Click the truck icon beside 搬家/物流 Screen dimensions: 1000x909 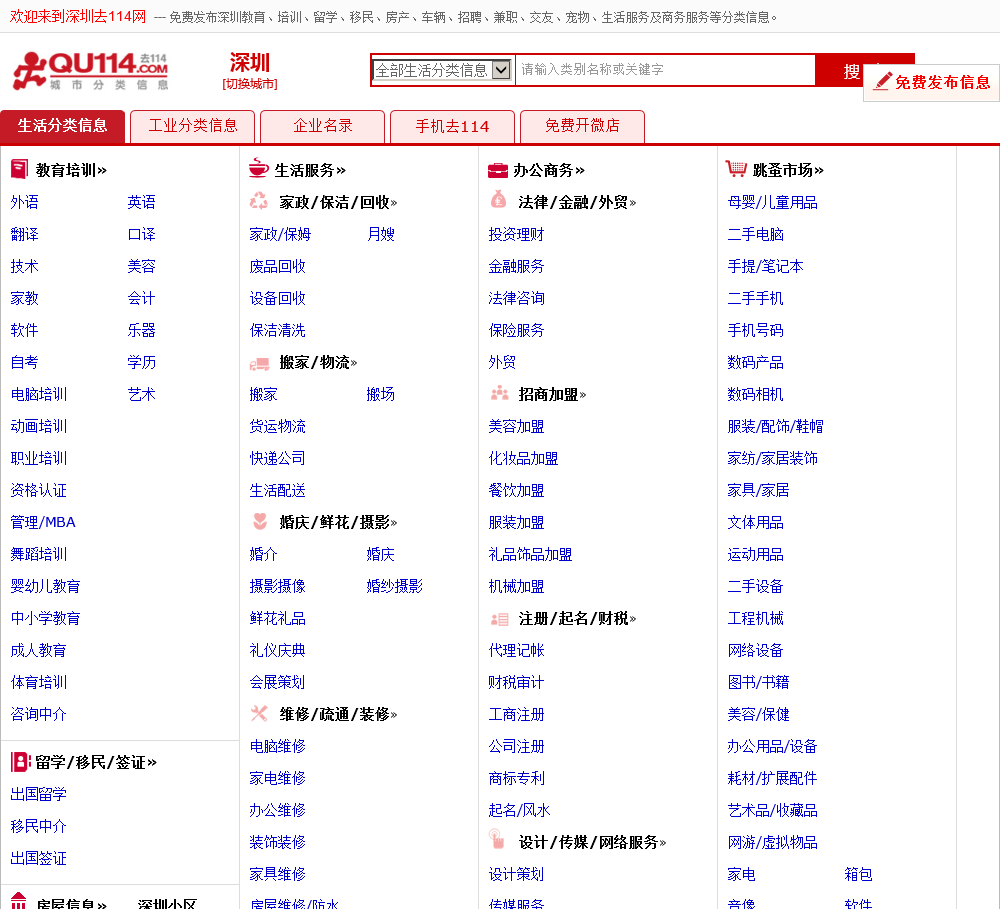[x=259, y=364]
